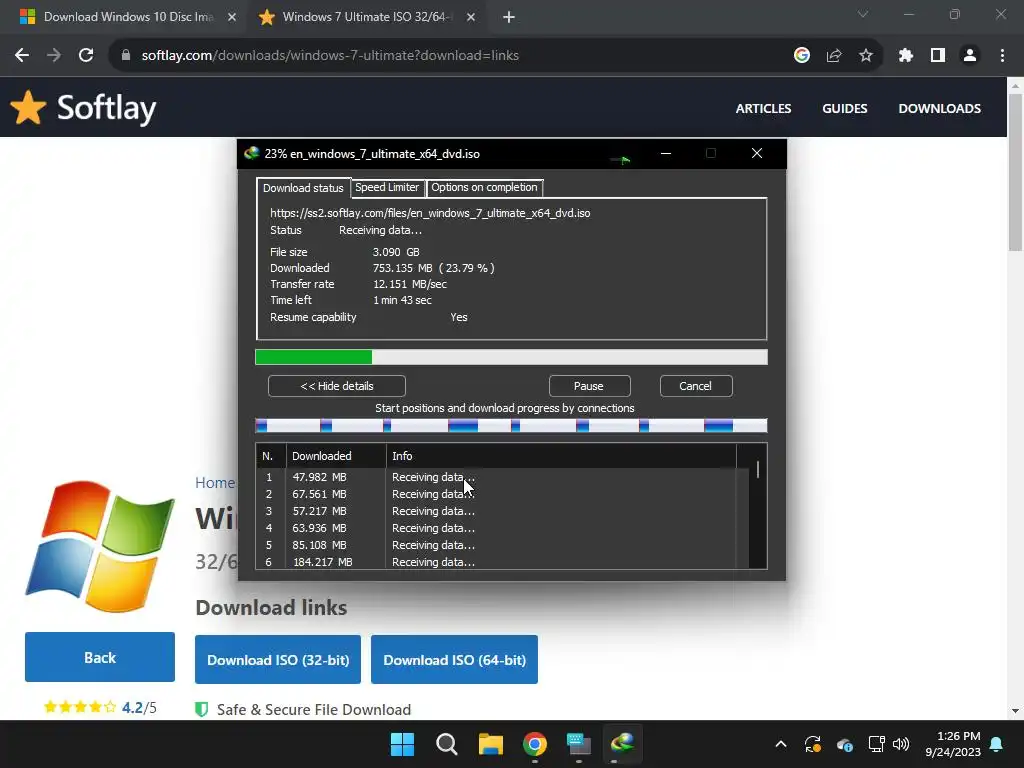This screenshot has height=768, width=1024.
Task: Click the N. column header
Action: [271, 456]
